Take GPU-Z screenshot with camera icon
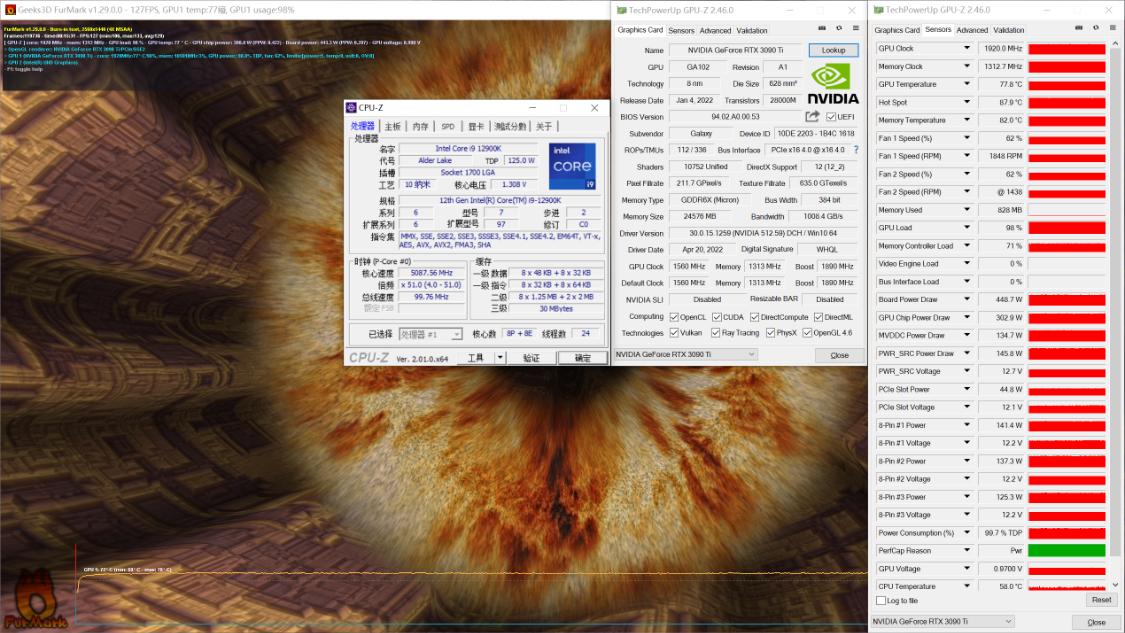 [x=822, y=30]
